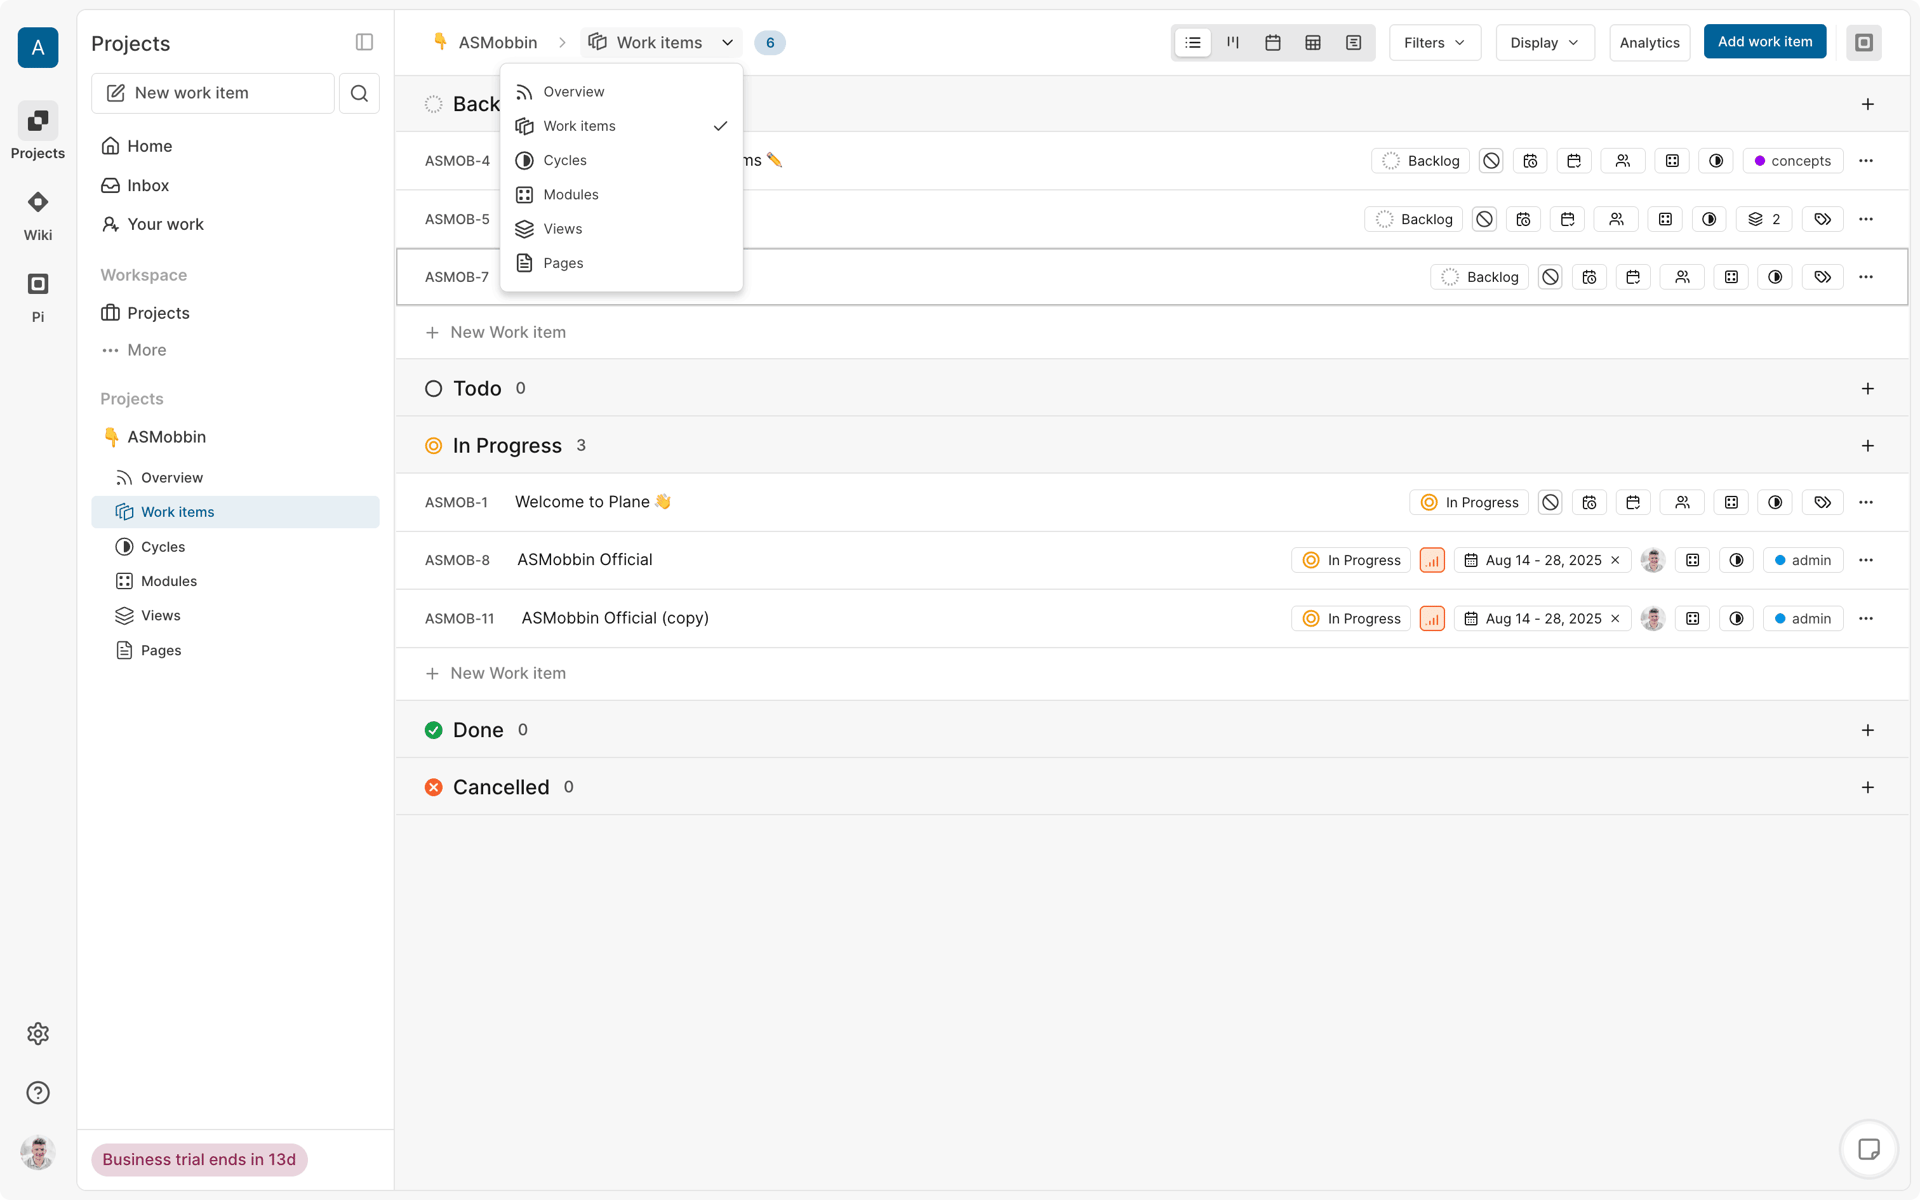Open the Projects app in left rail
1920x1200 pixels.
click(x=38, y=131)
